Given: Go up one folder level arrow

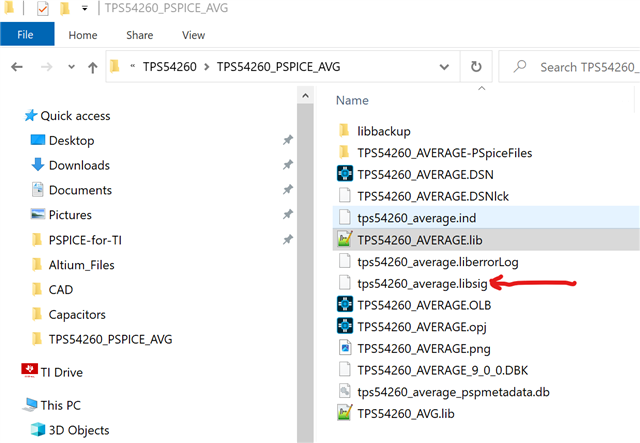Looking at the screenshot, I should (x=93, y=67).
